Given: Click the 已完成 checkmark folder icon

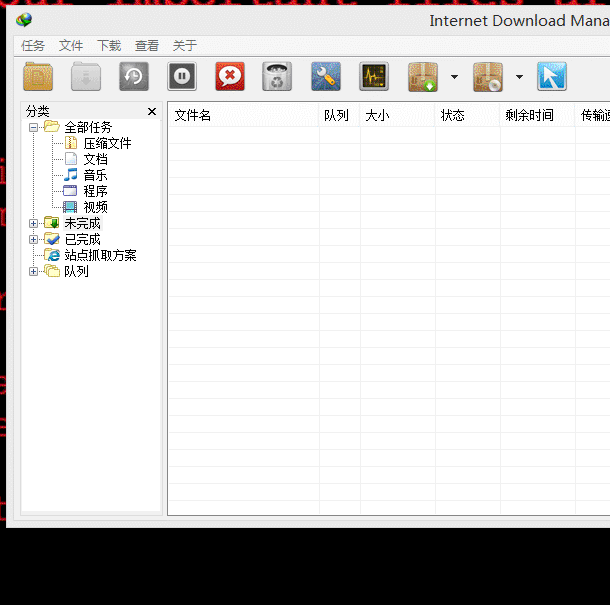Looking at the screenshot, I should [52, 238].
